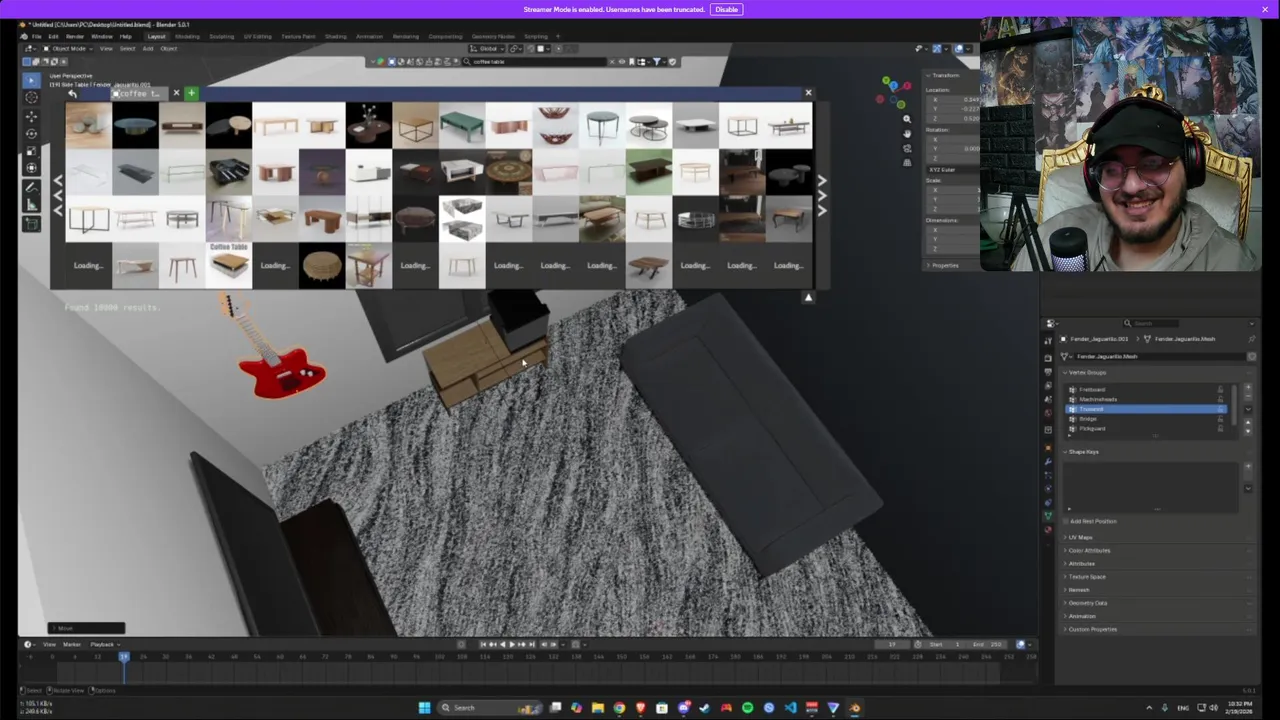Open the zoom magnifier viewport gizmo
The image size is (1280, 720).
click(907, 119)
